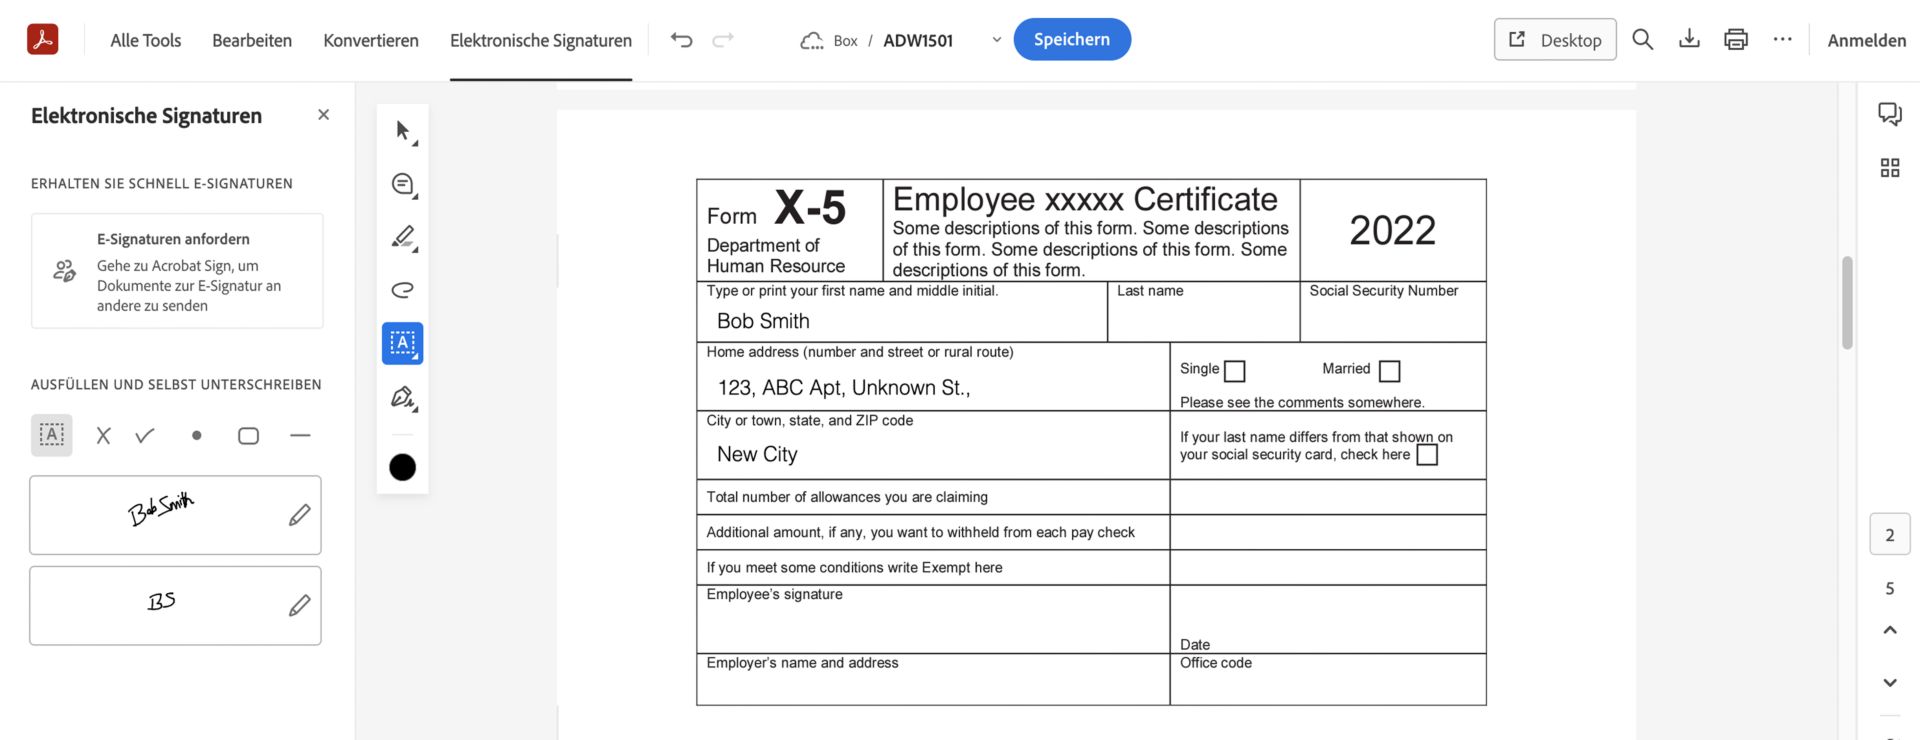Choose the checkmark tool
Viewport: 1920px width, 740px height.
145,435
